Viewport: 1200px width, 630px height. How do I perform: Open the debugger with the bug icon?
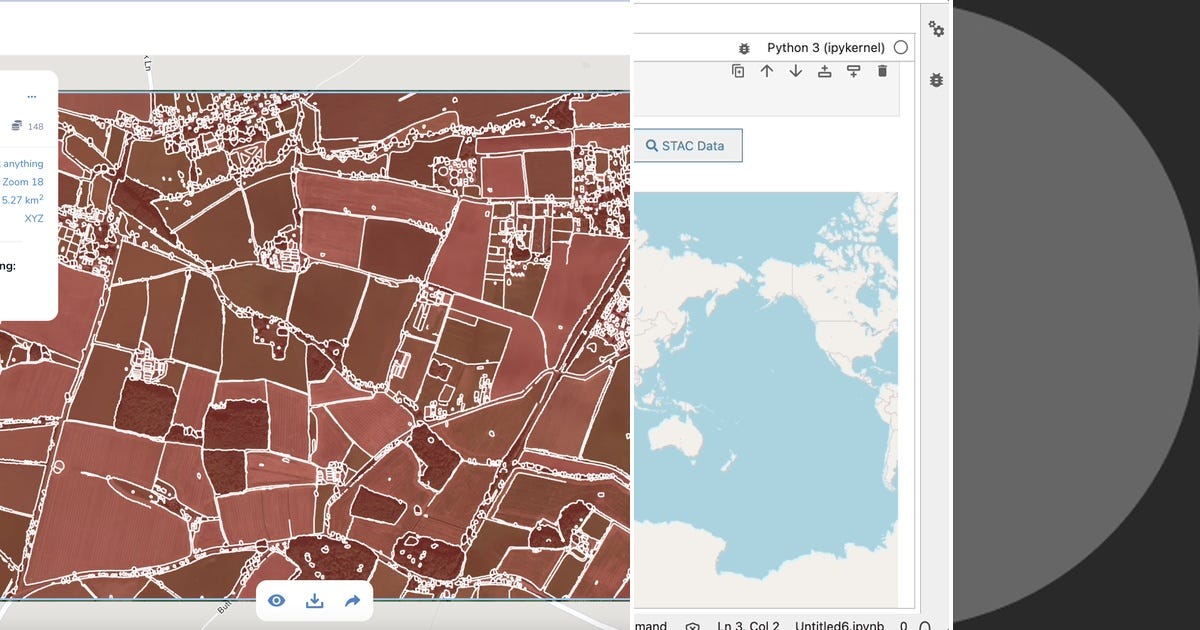point(744,47)
